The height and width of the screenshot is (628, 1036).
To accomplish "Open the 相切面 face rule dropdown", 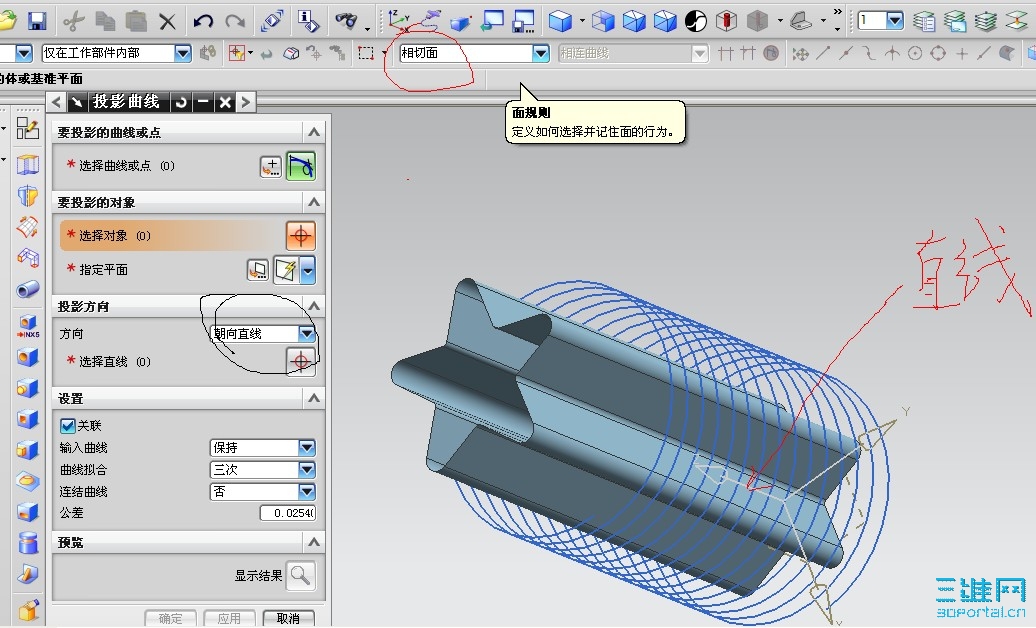I will pos(540,53).
